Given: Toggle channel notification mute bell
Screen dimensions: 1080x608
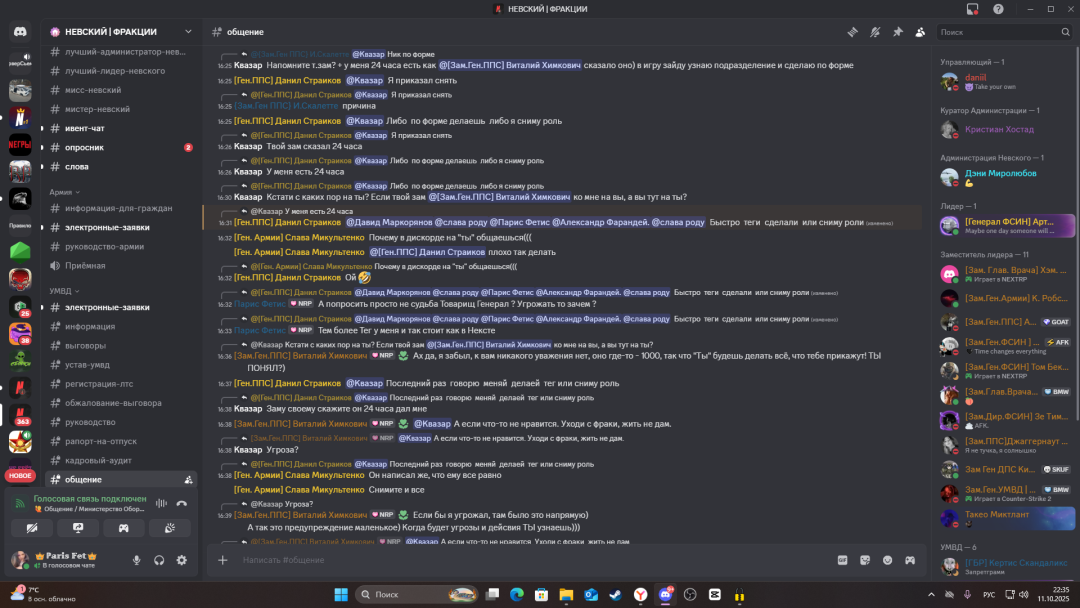Looking at the screenshot, I should tap(875, 32).
